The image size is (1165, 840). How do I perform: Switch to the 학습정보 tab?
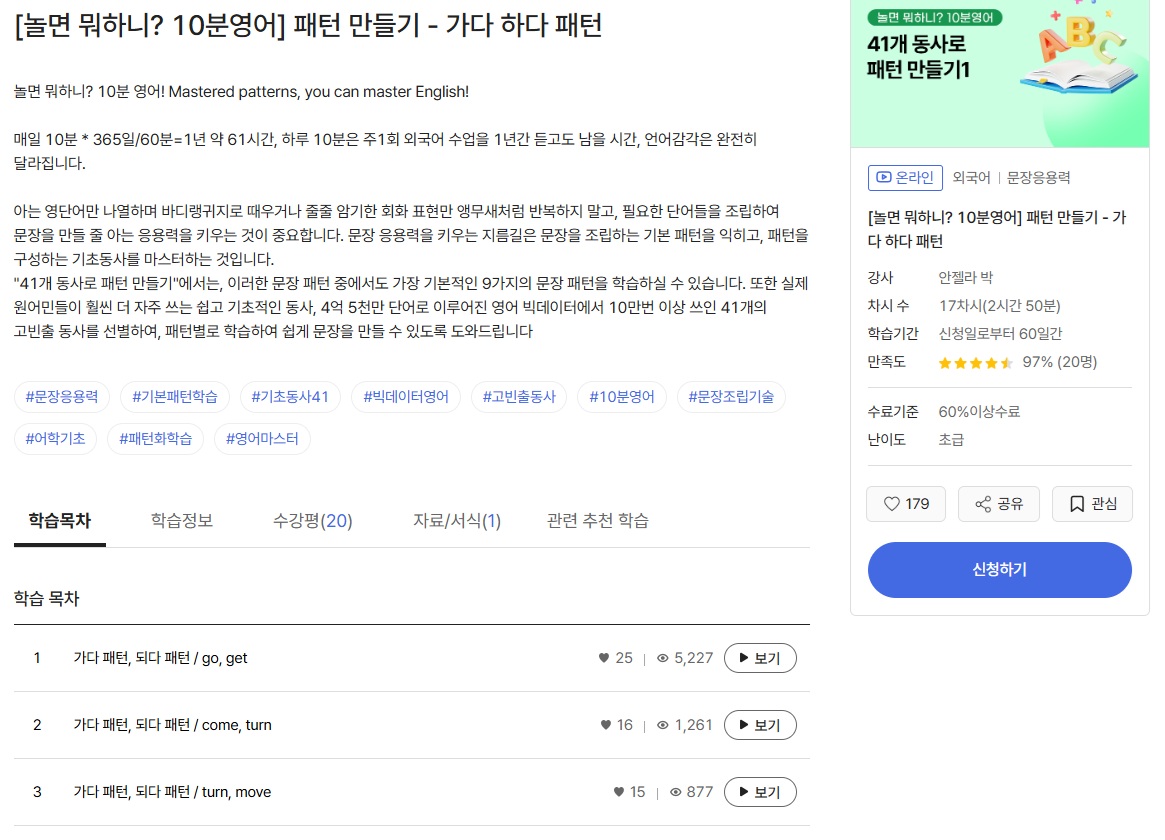point(182,520)
